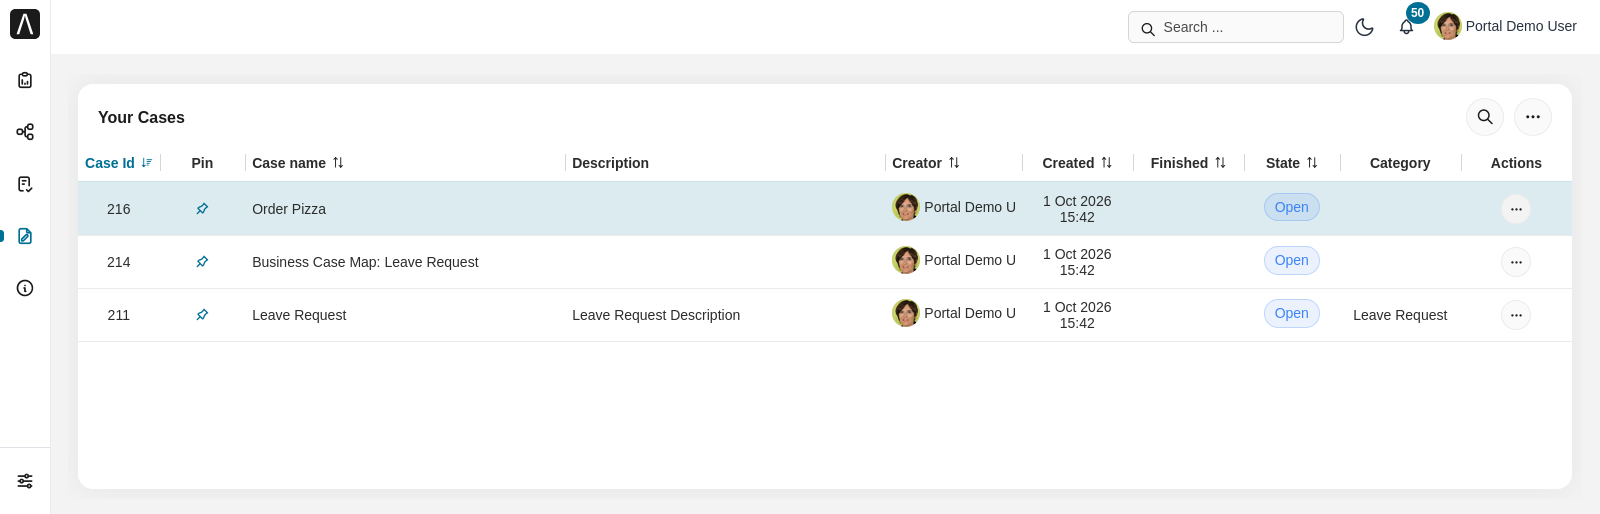Click the Actions column header

pos(1516,163)
